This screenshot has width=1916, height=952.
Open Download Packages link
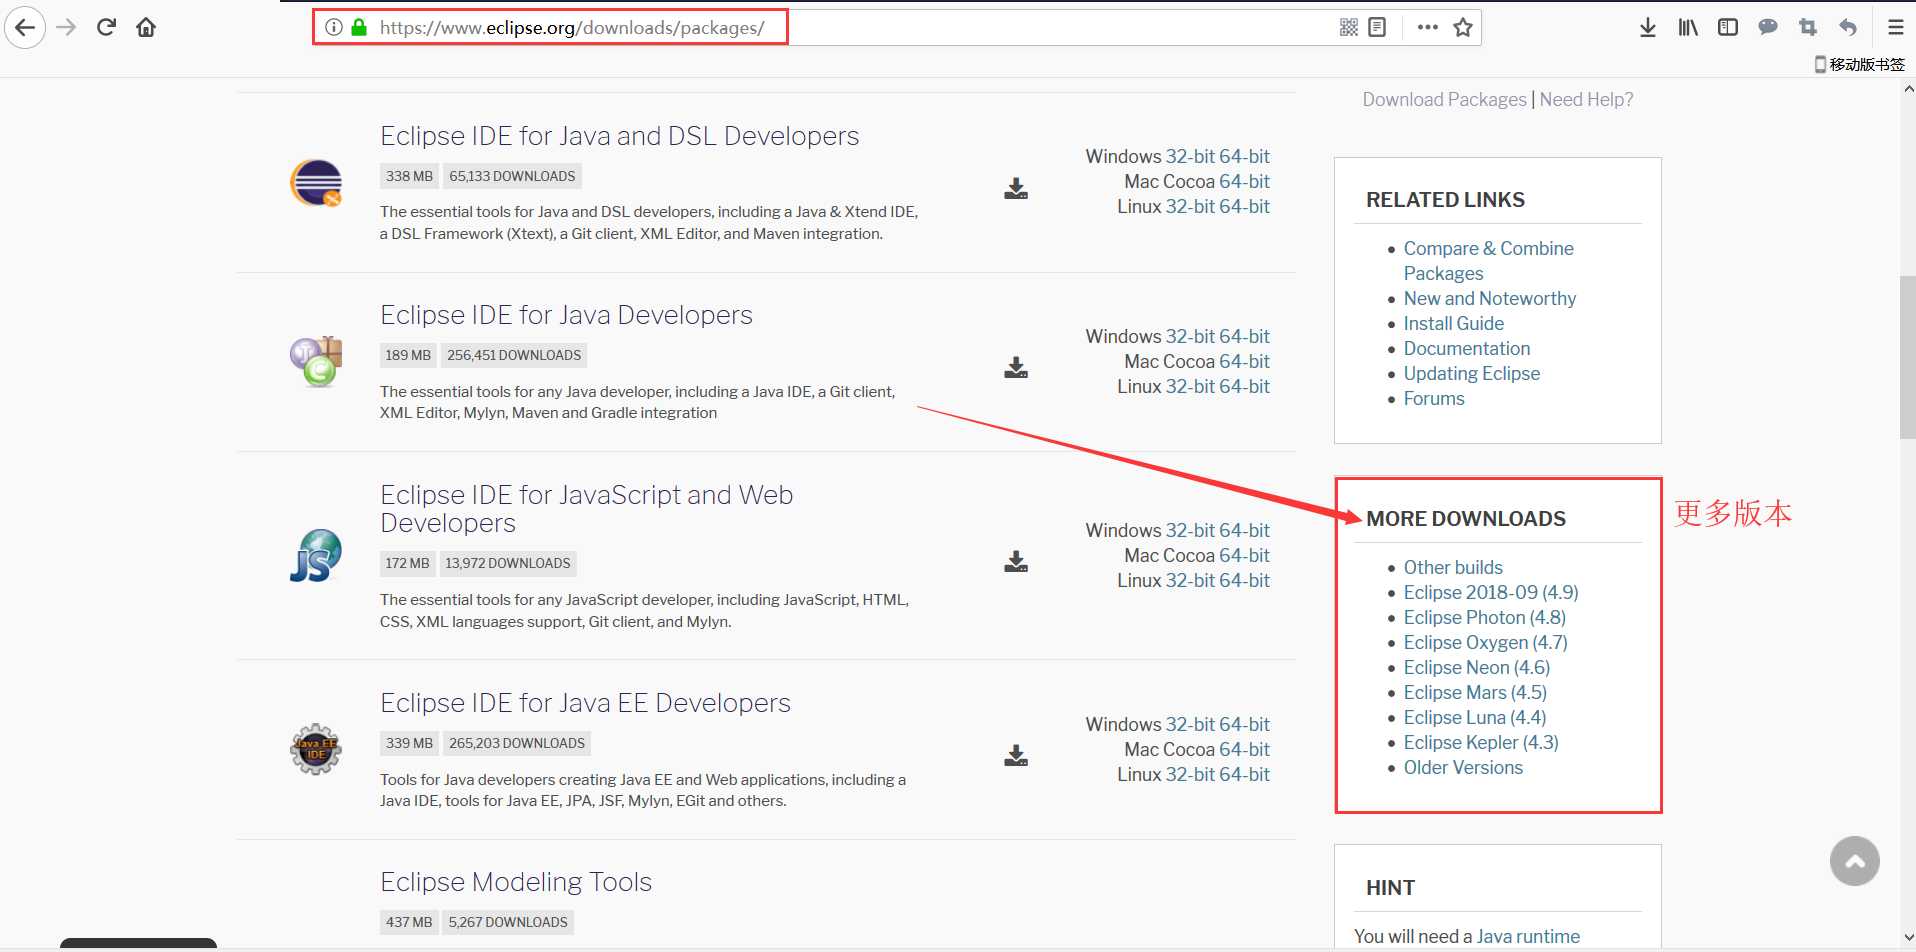click(1444, 99)
